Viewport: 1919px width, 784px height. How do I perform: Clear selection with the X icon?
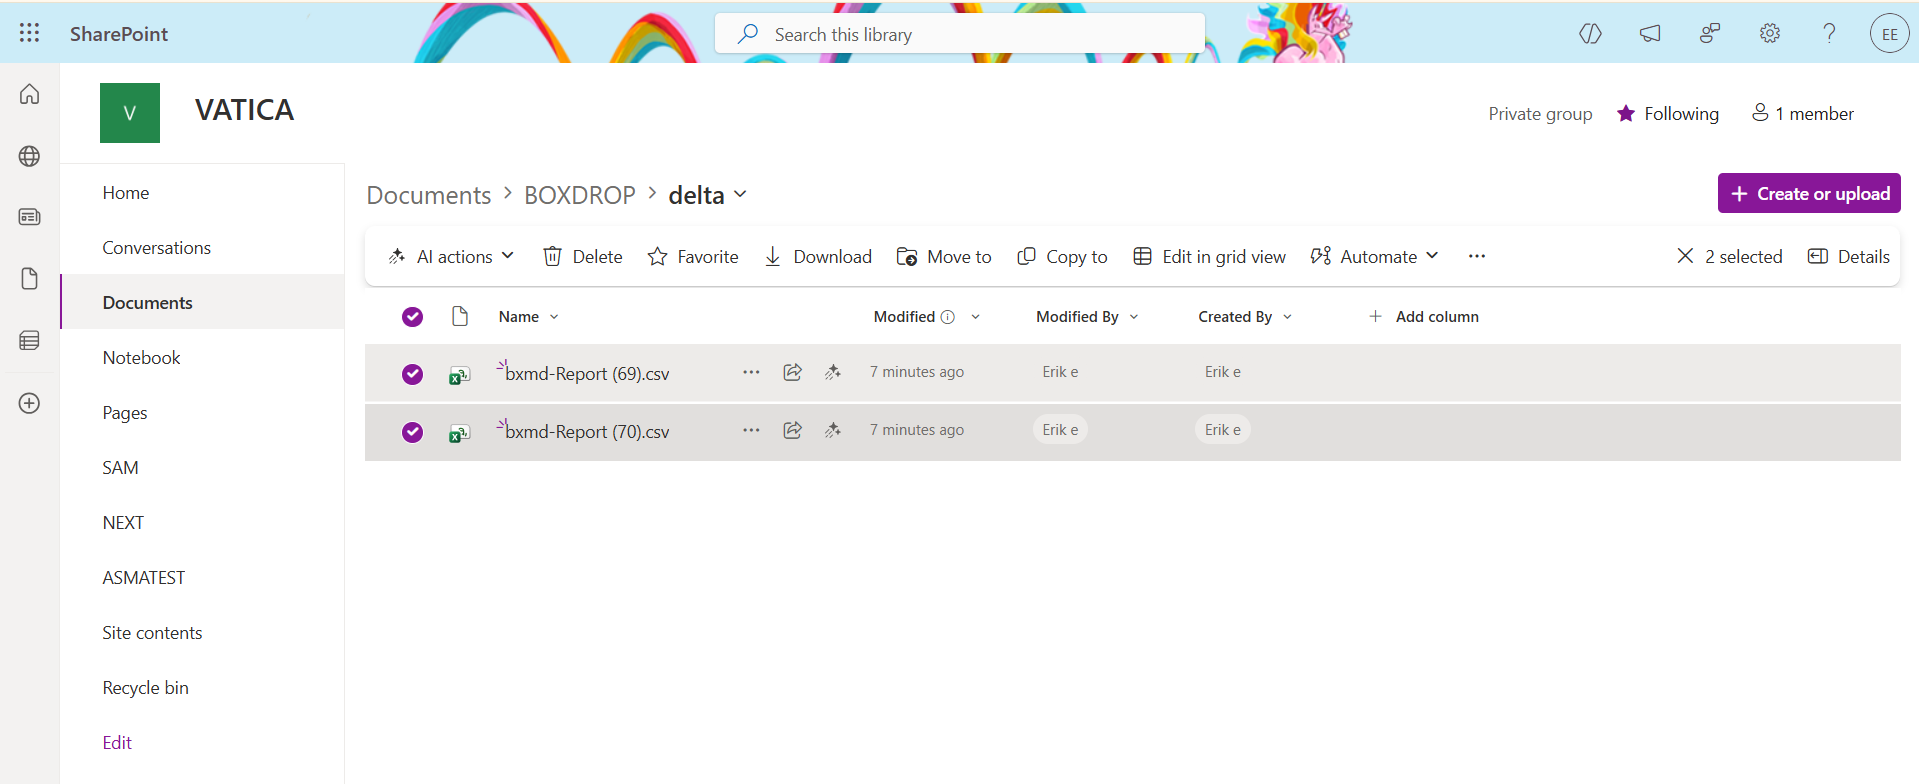click(x=1685, y=256)
